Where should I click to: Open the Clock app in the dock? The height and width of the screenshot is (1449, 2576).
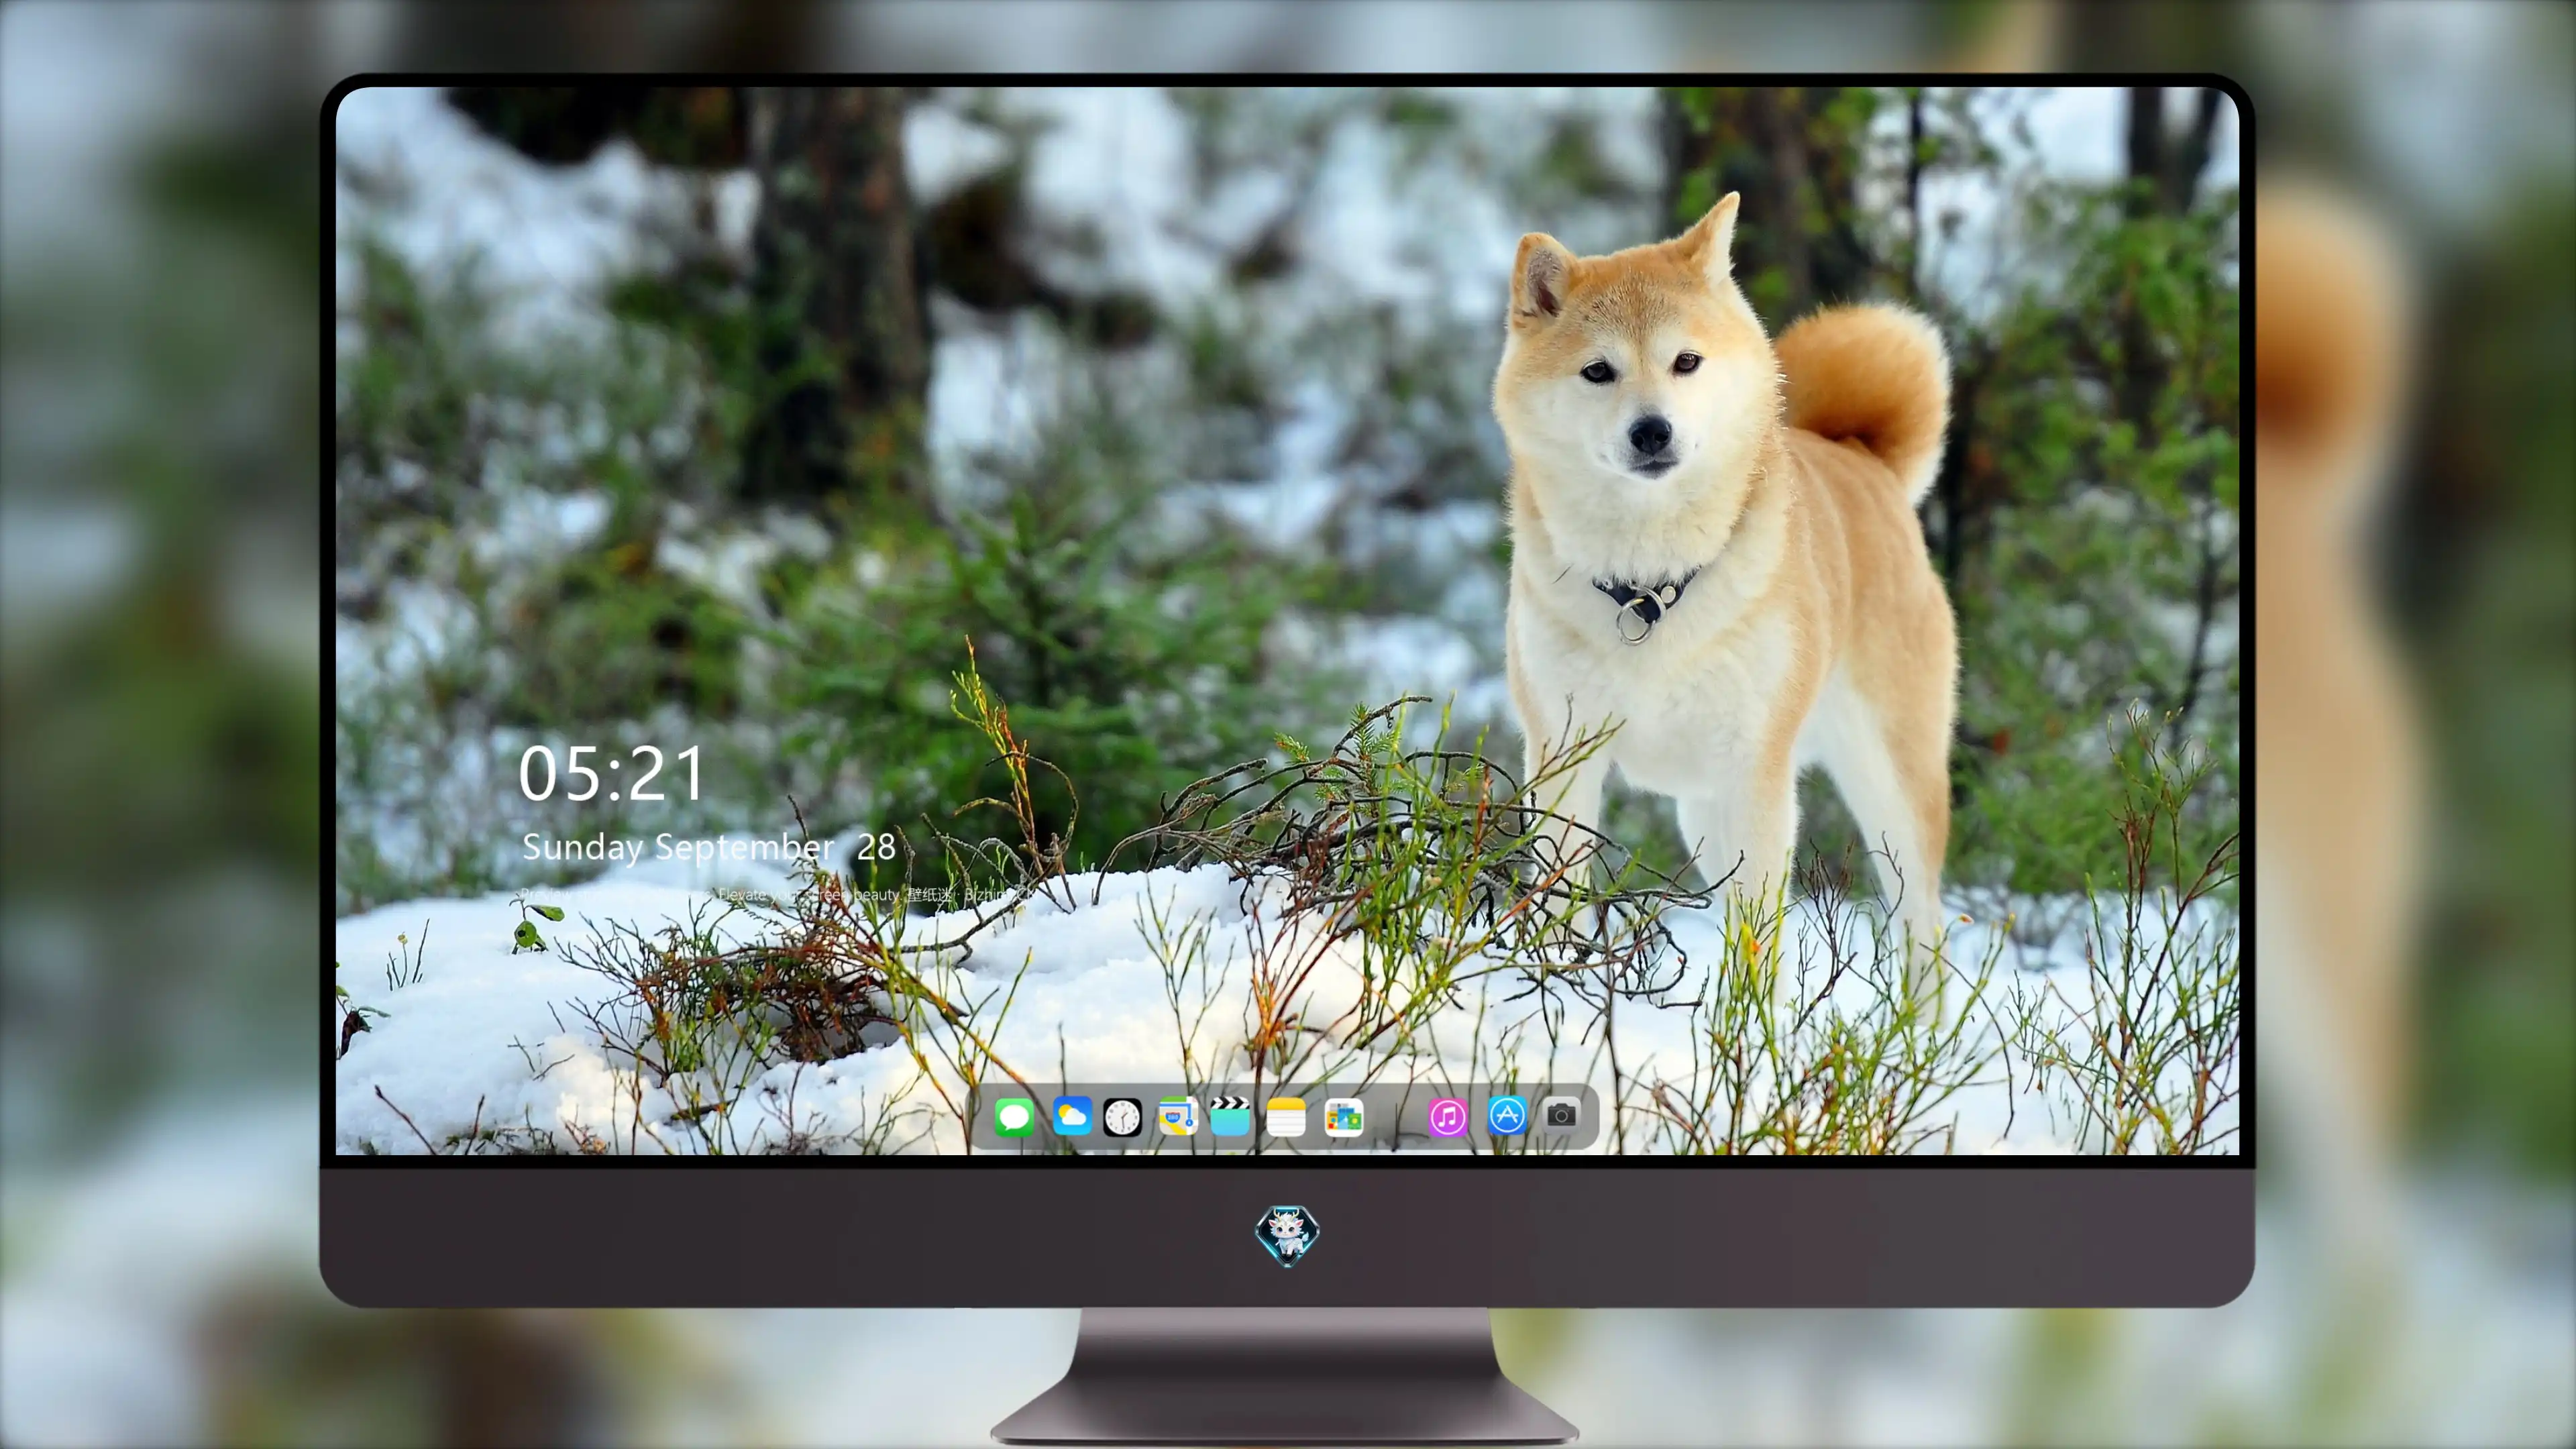[1122, 1117]
